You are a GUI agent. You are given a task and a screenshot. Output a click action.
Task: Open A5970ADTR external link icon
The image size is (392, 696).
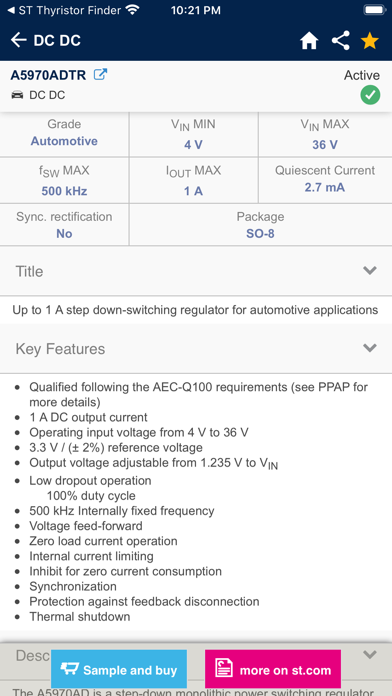(100, 75)
